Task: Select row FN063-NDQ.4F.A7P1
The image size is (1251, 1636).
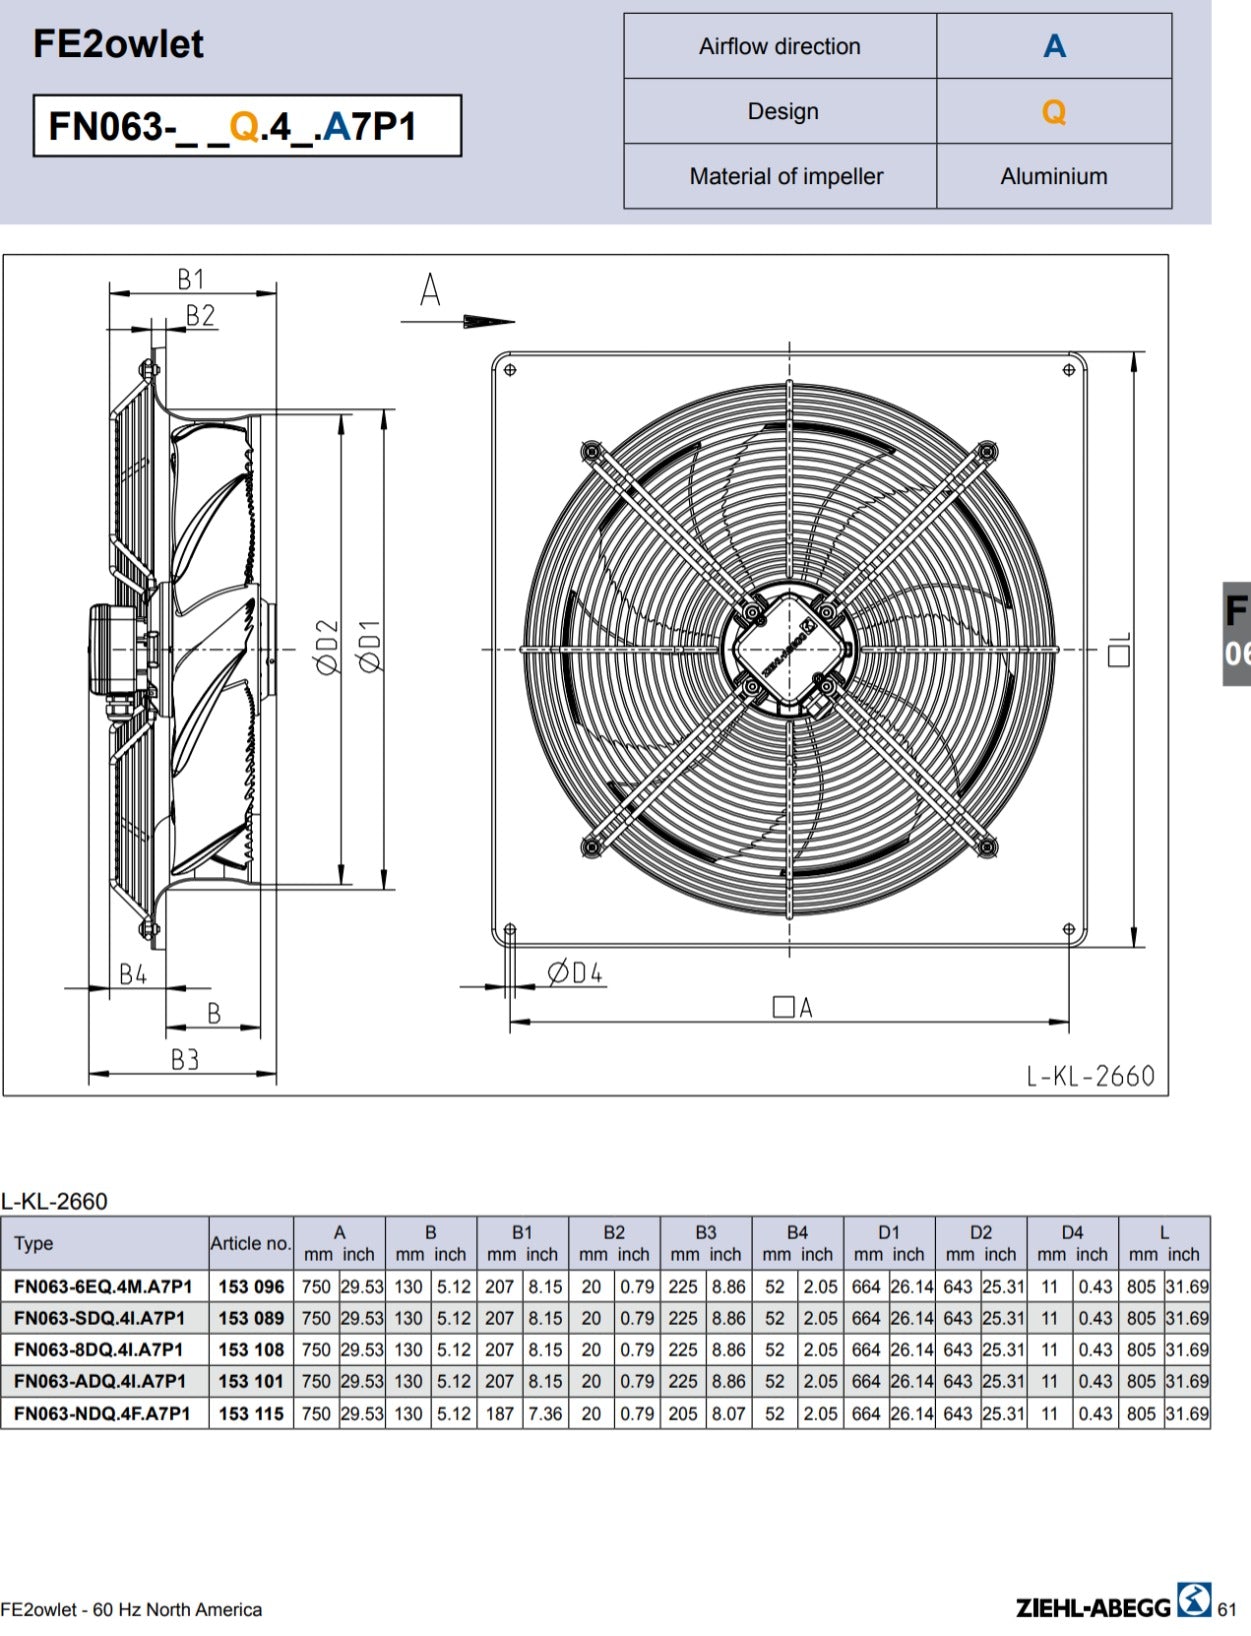Action: pos(605,1413)
